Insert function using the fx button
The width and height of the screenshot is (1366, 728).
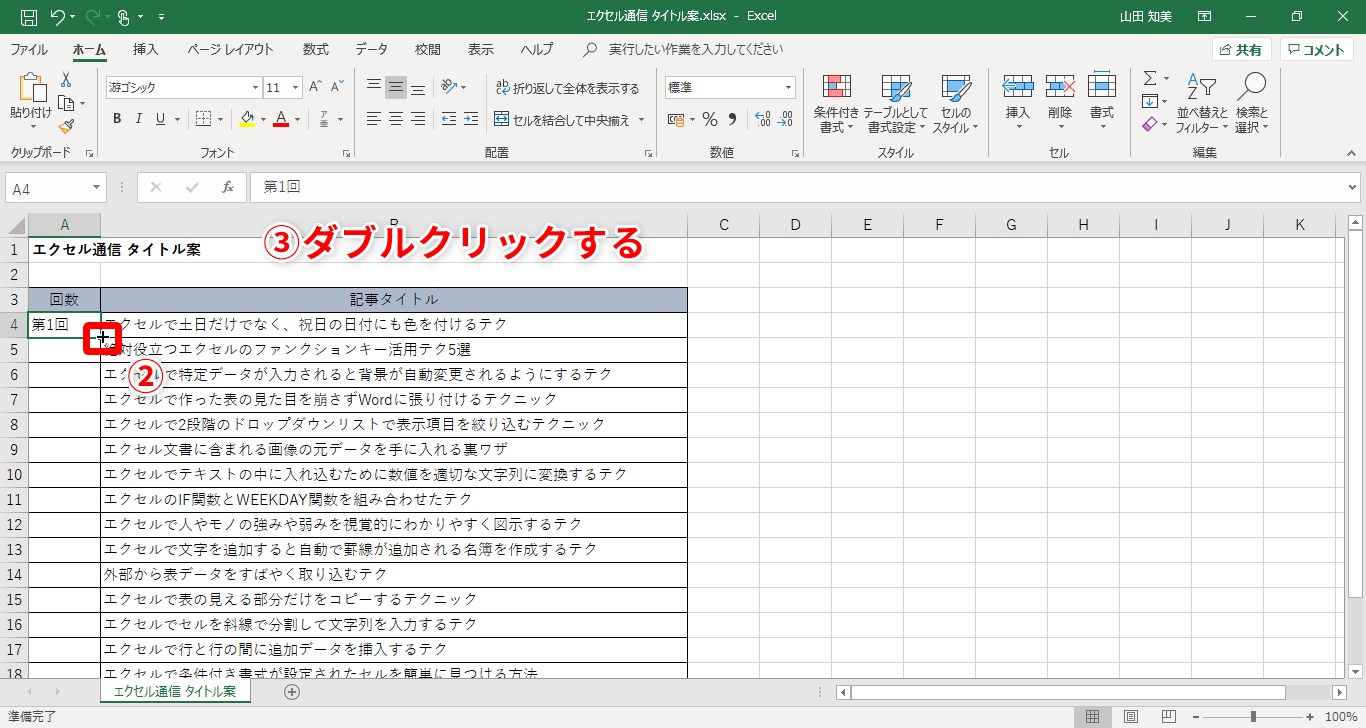(228, 187)
